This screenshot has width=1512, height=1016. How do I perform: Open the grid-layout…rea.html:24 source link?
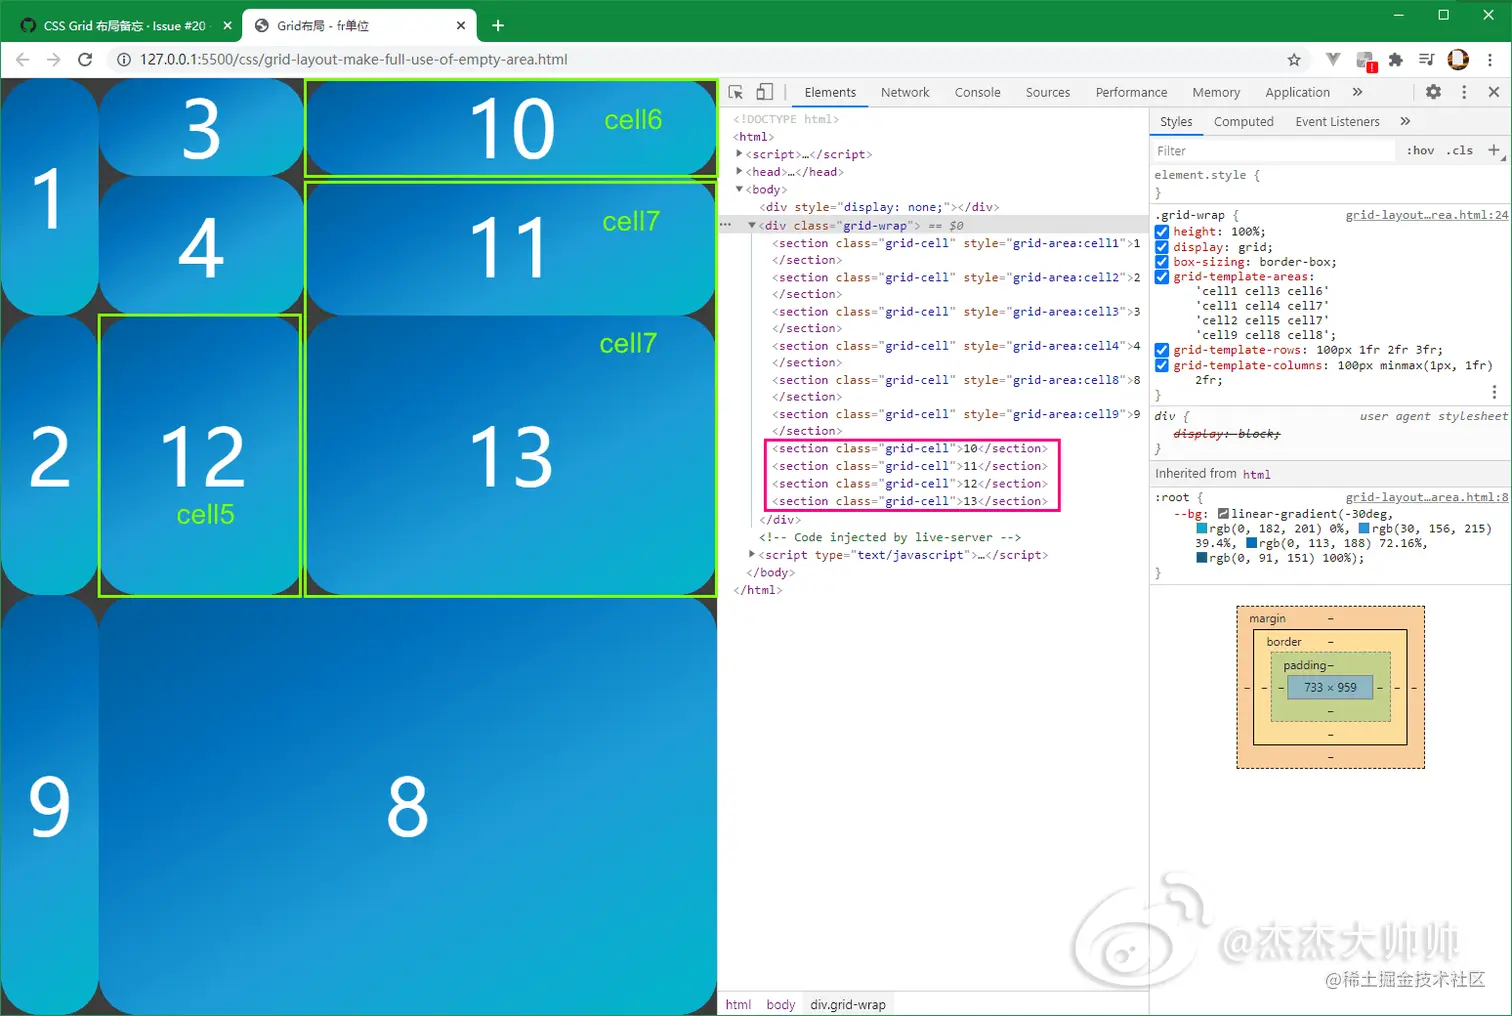point(1426,215)
